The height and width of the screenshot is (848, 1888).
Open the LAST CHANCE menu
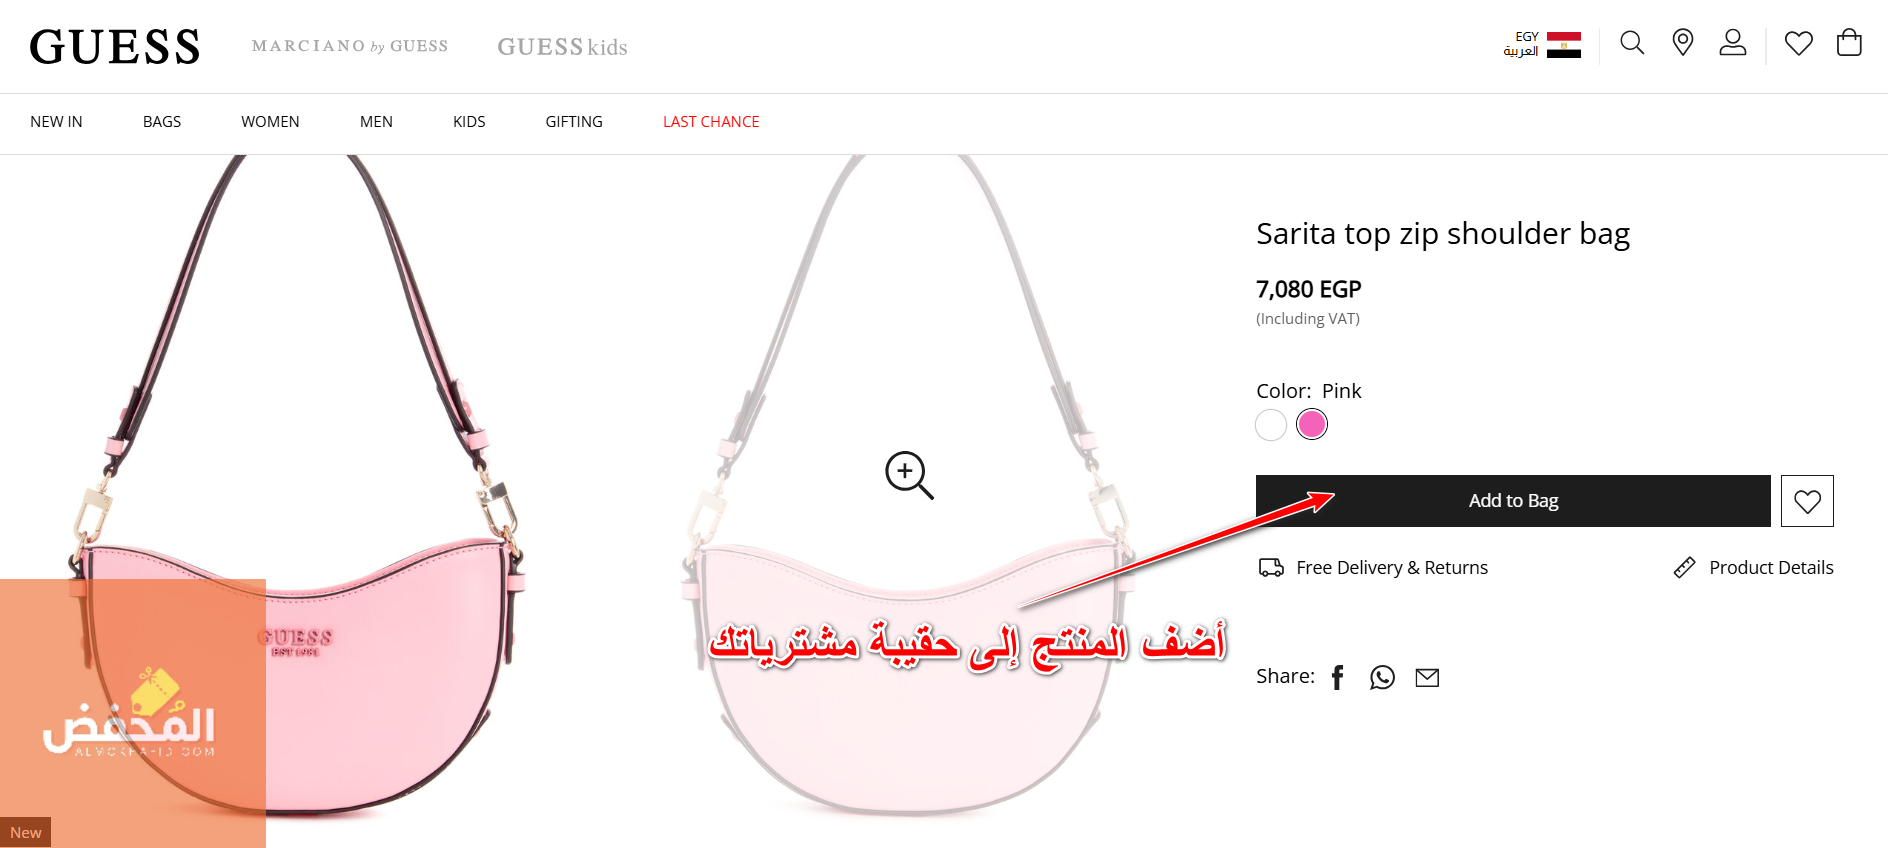click(x=711, y=122)
